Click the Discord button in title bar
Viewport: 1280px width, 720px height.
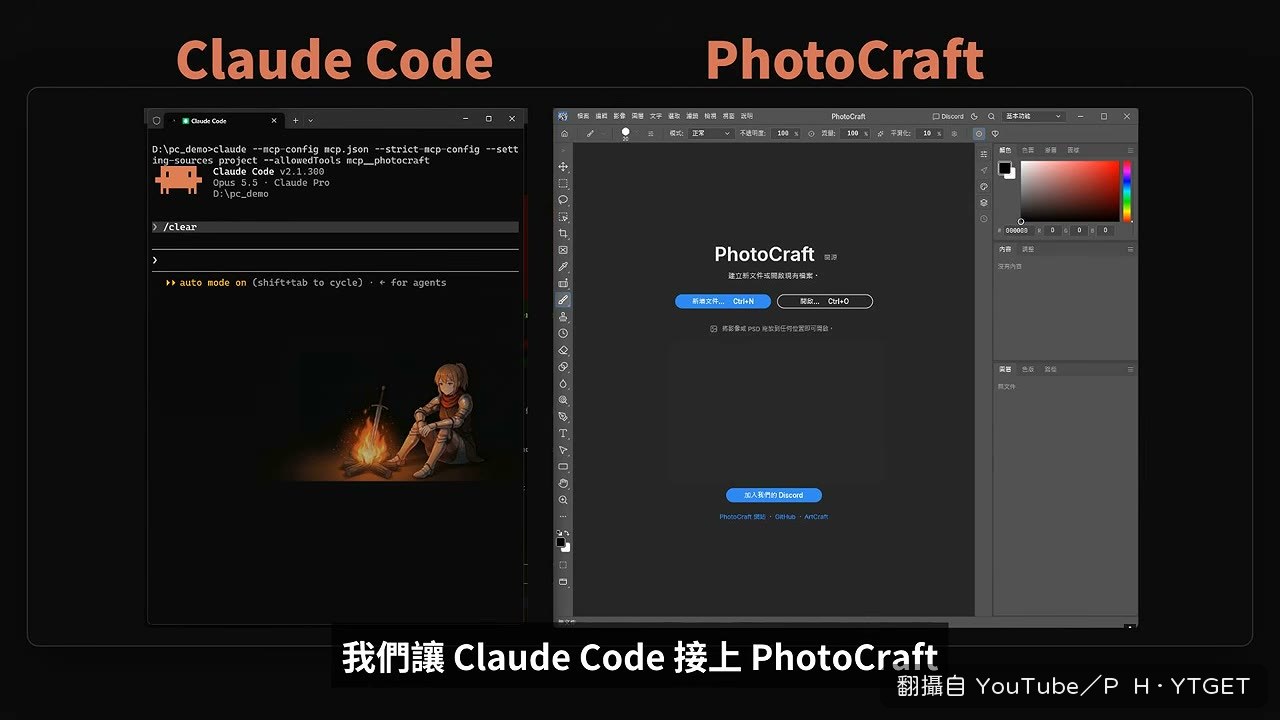point(948,116)
